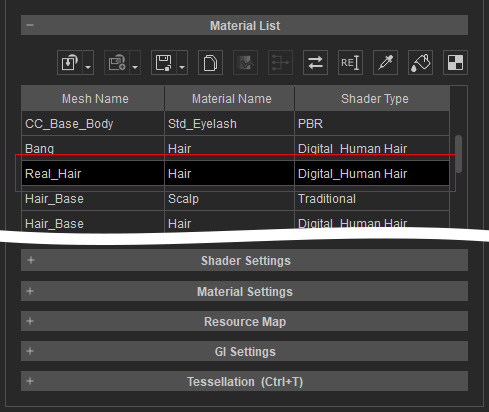Click the Copy Material pages icon
Screen dimensions: 489x412
coord(210,63)
